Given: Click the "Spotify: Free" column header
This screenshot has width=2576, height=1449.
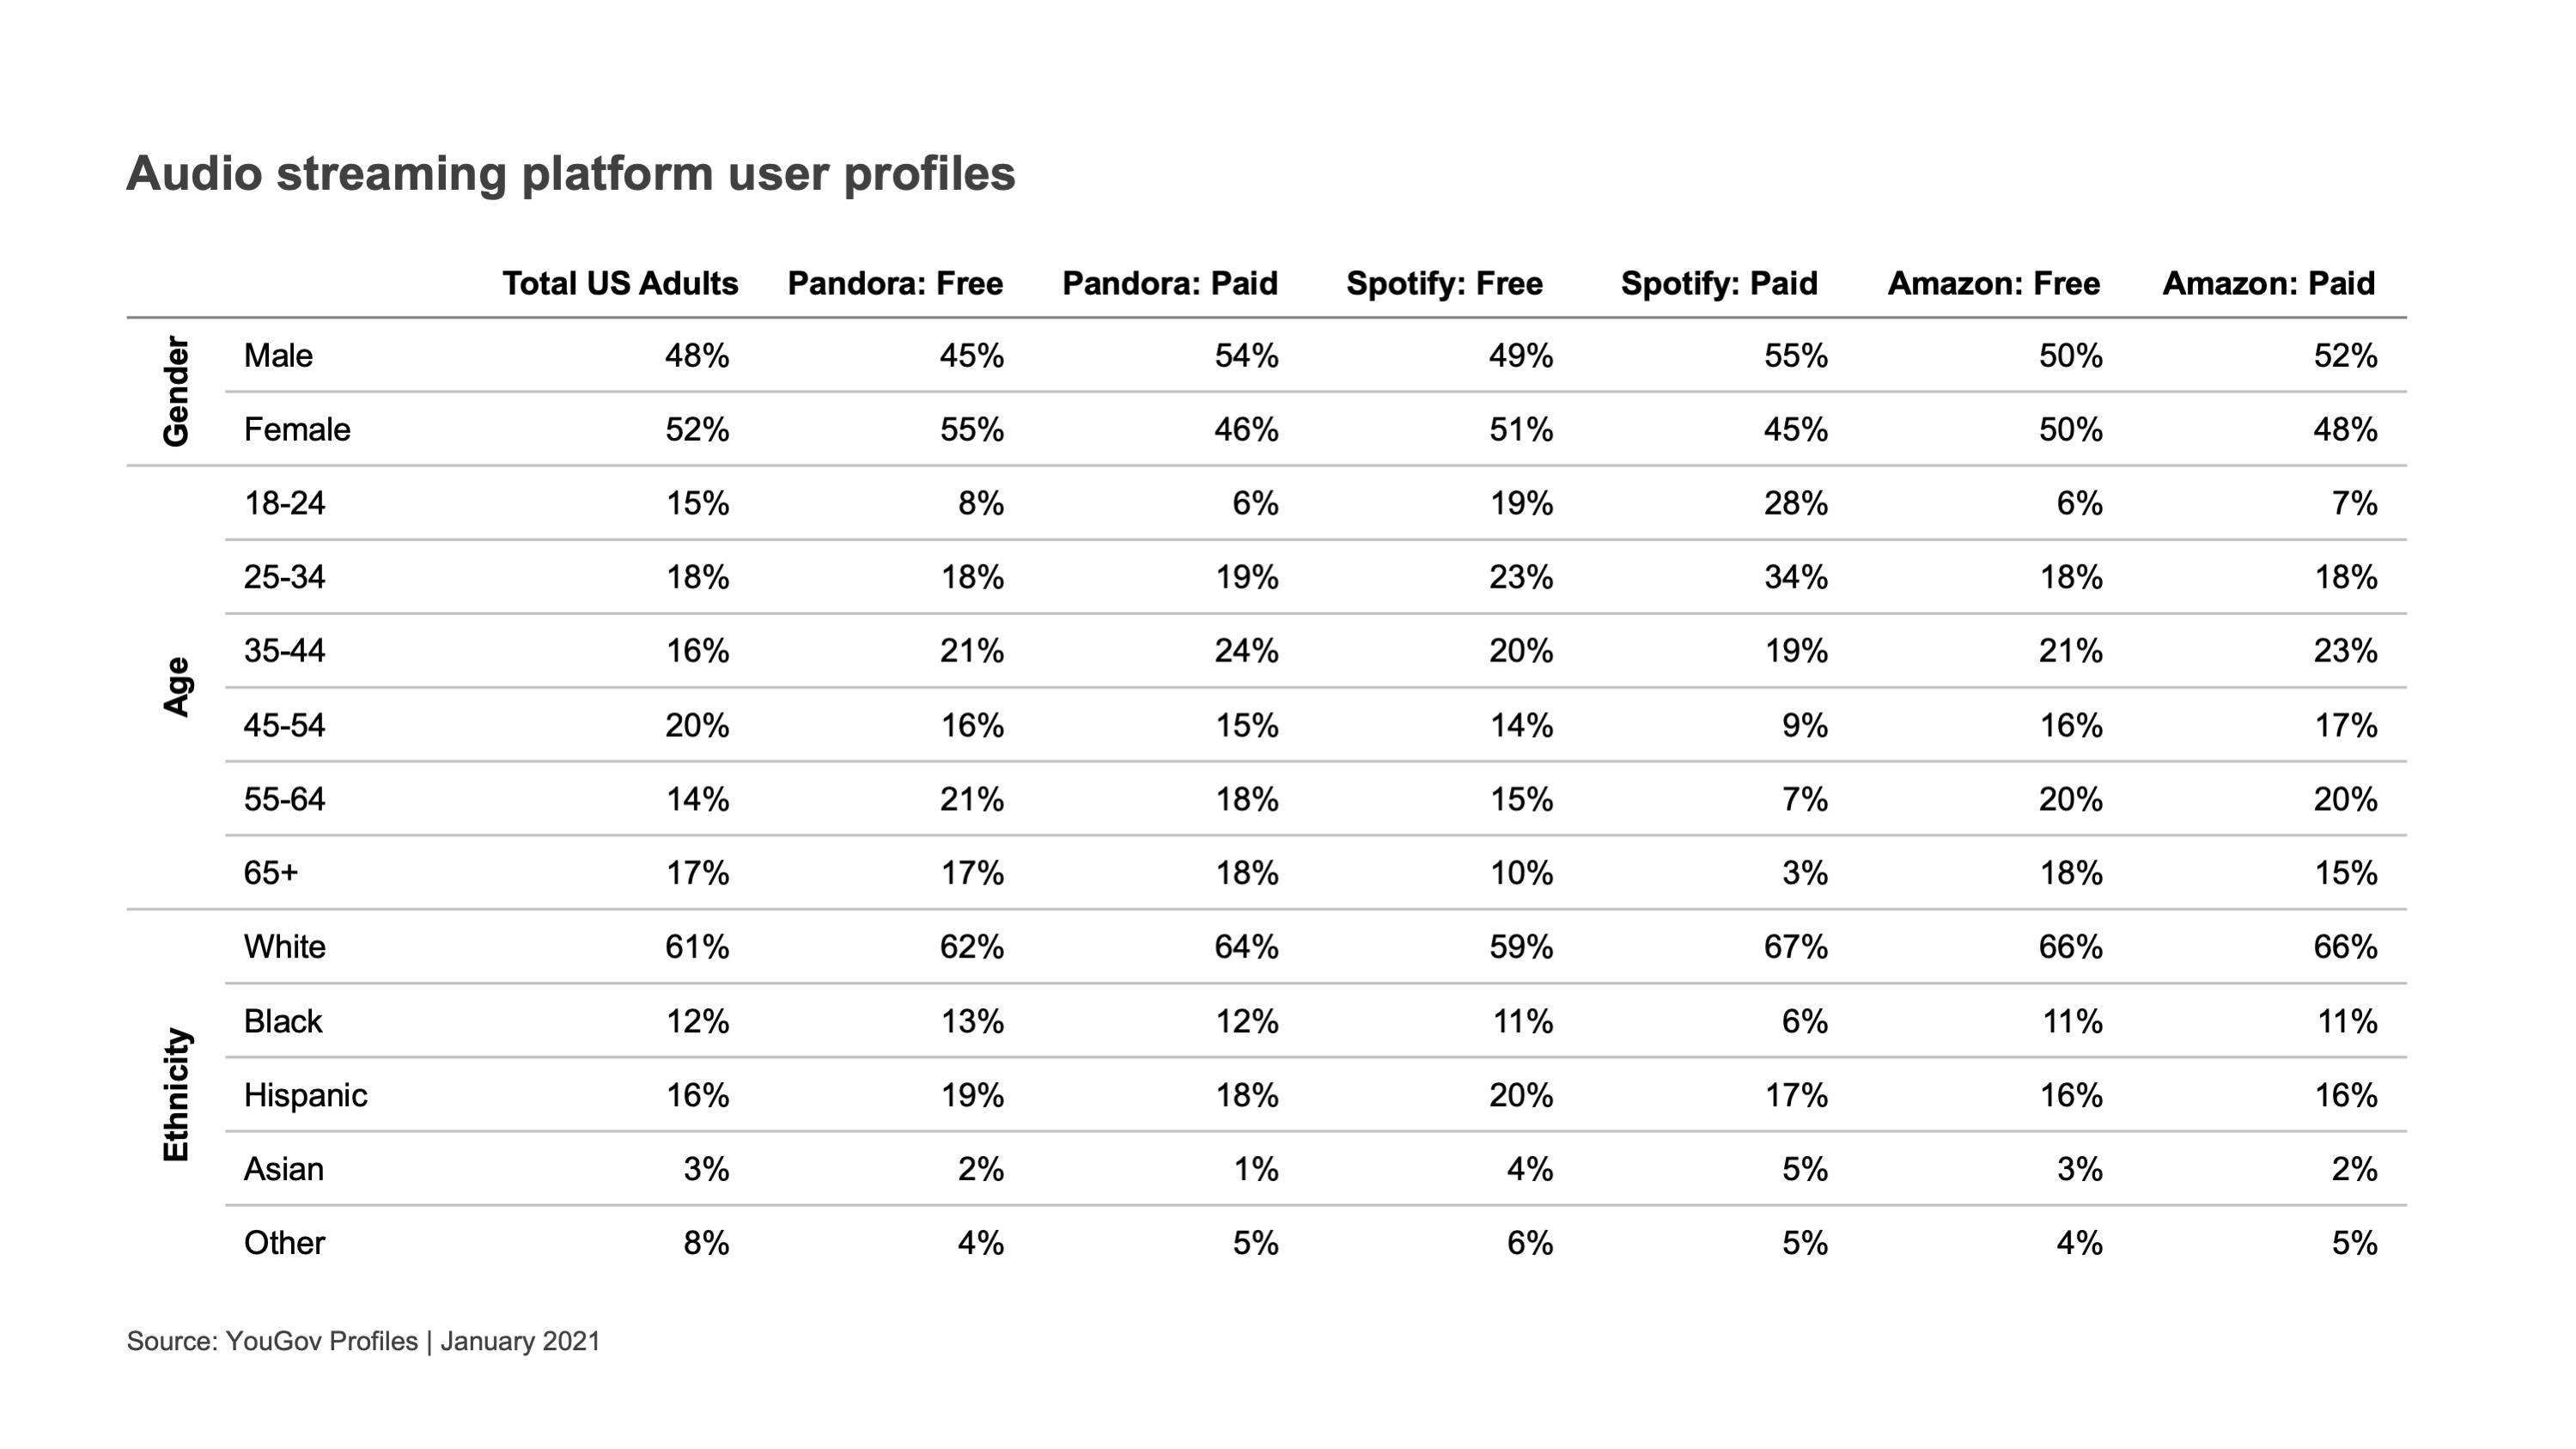Looking at the screenshot, I should 1444,284.
